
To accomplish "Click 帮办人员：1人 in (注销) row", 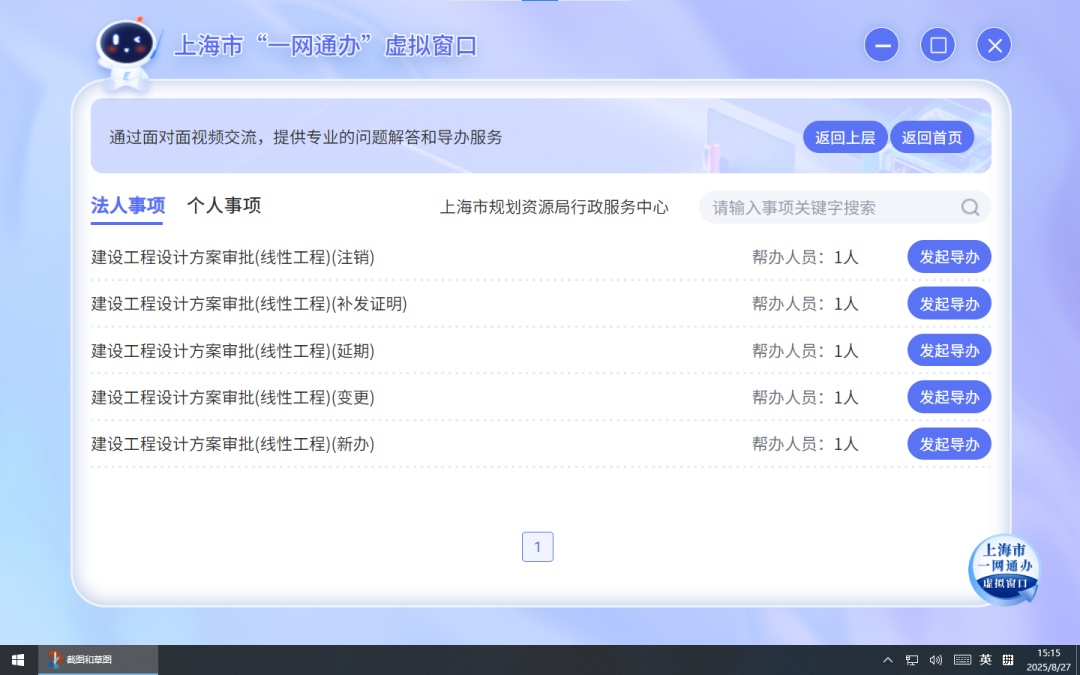I will click(x=804, y=258).
